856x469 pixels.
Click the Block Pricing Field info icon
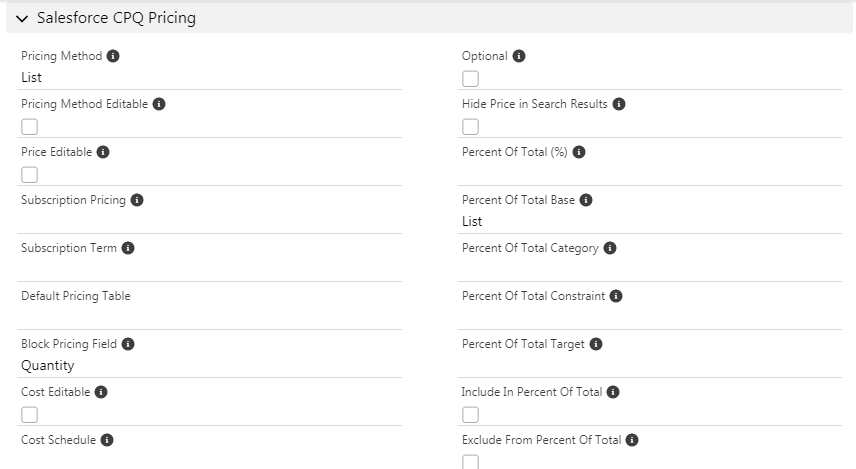(128, 344)
